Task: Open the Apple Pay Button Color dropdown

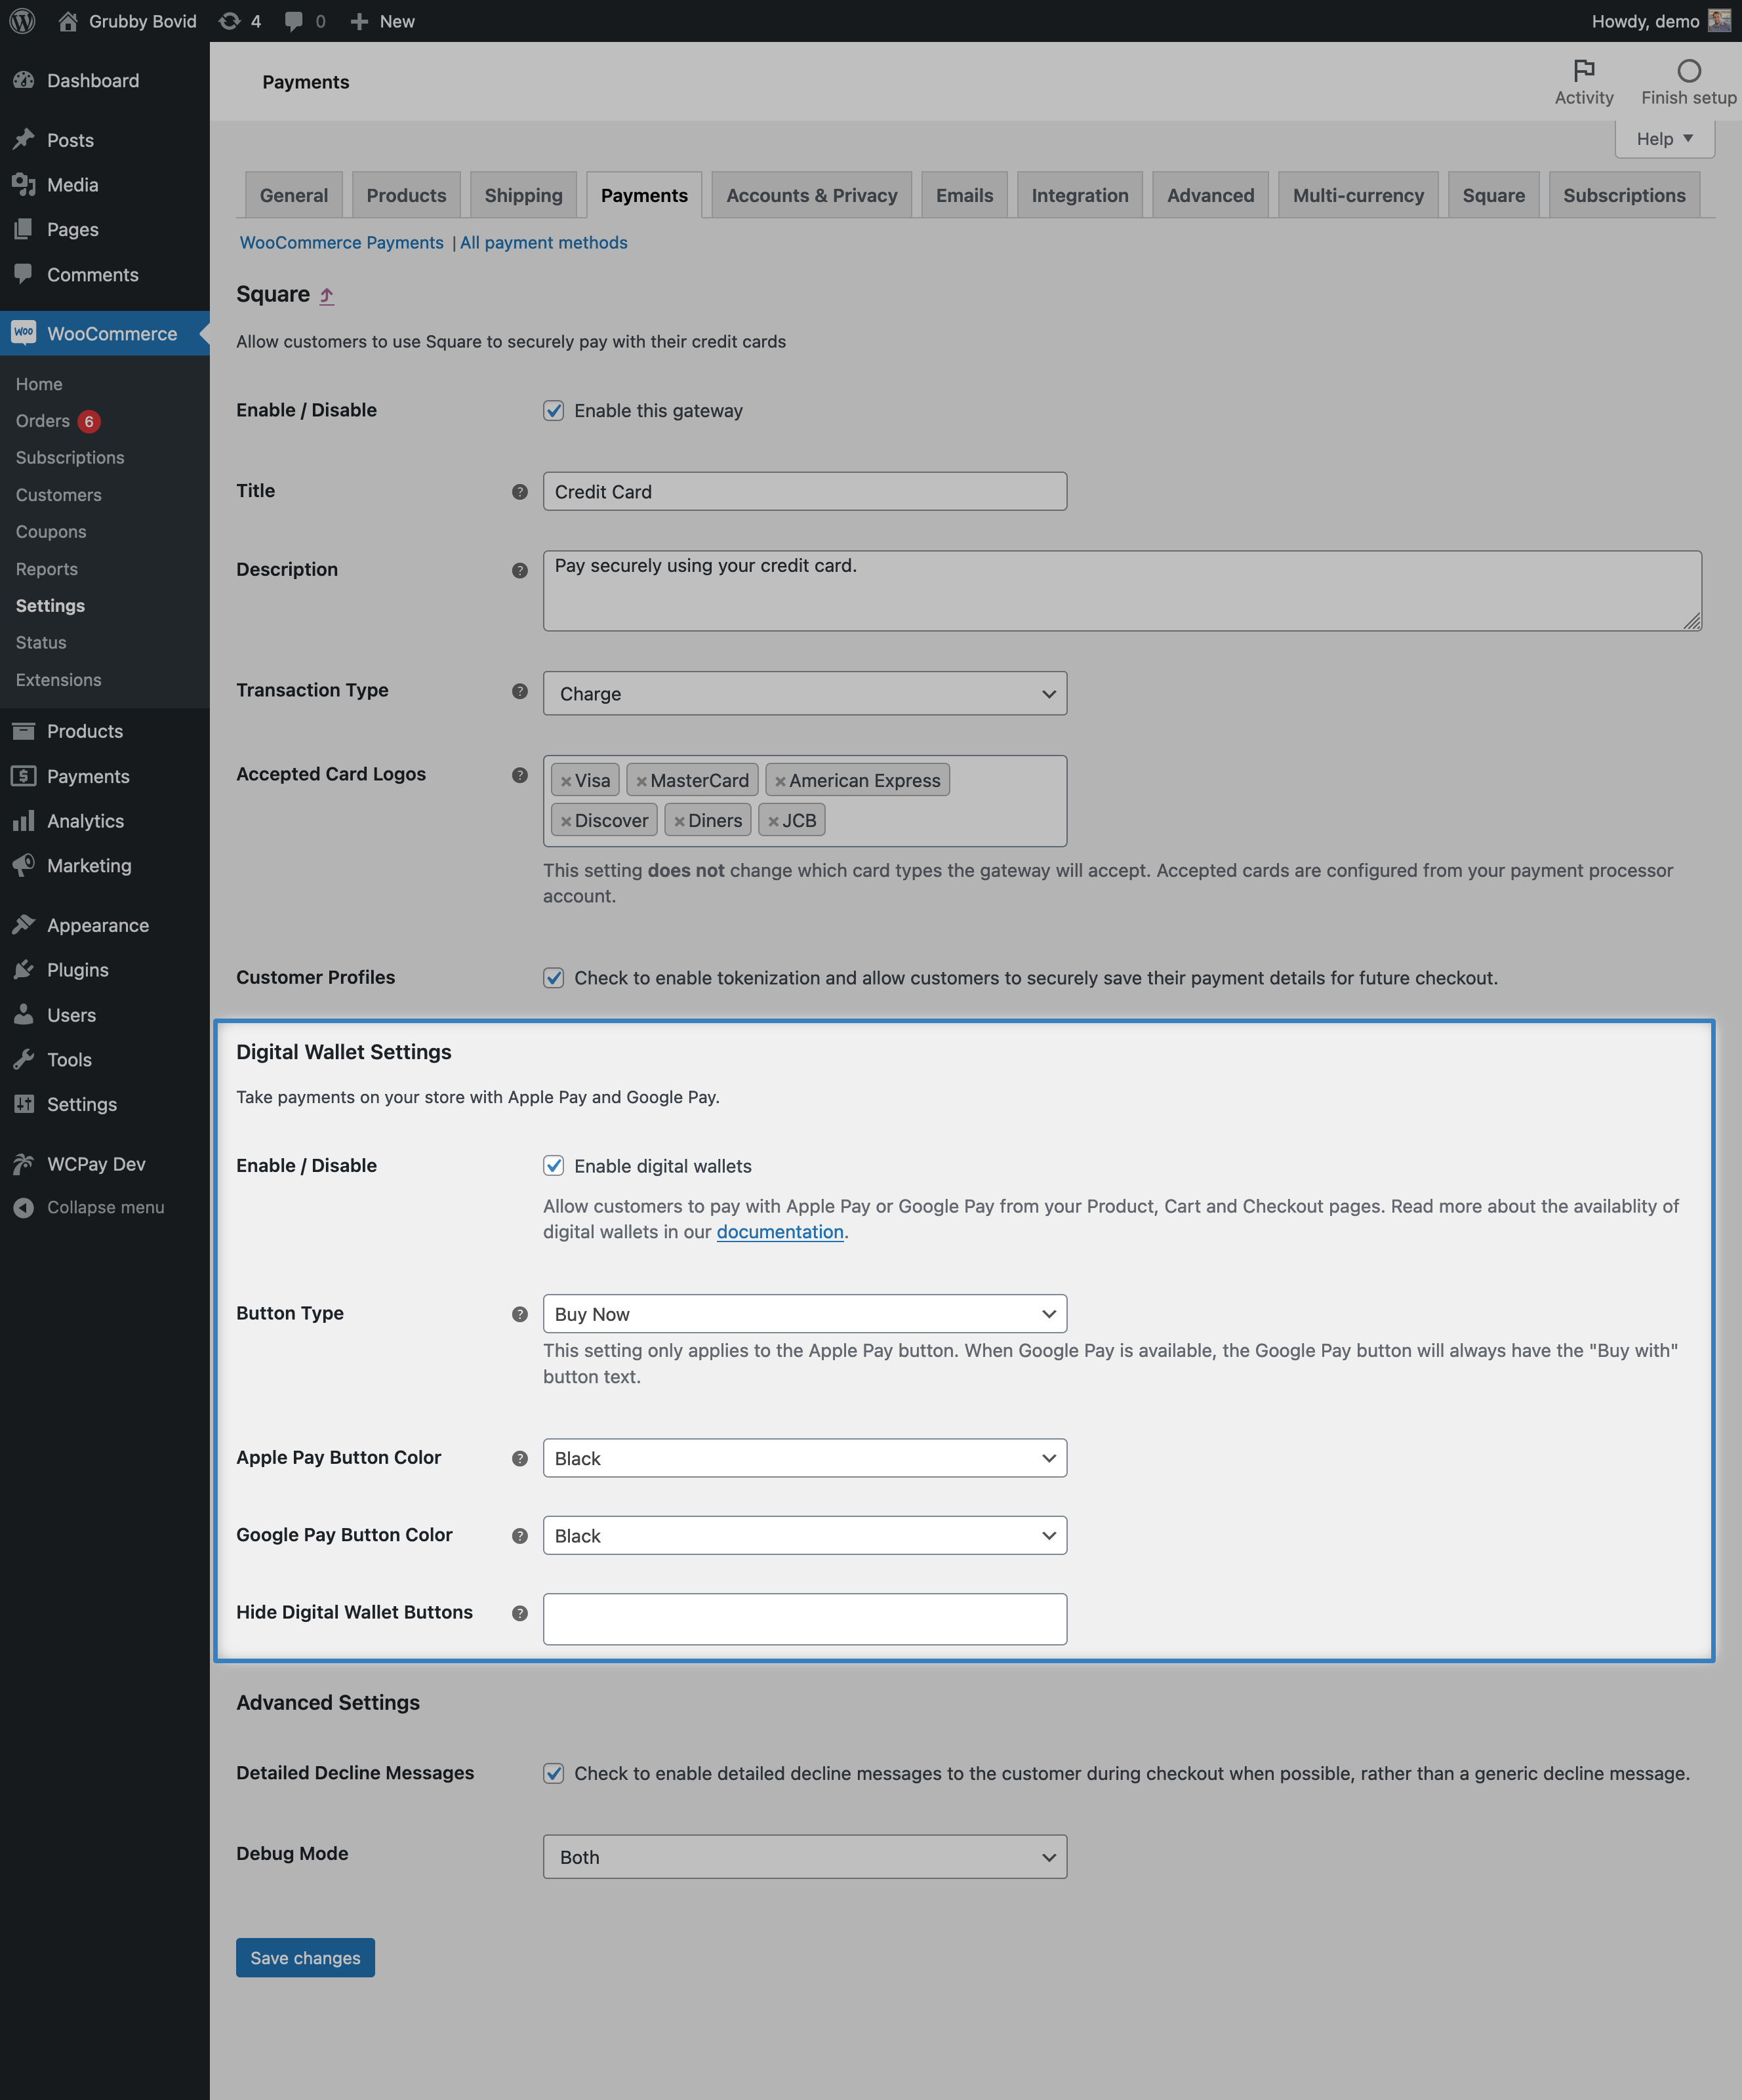Action: pos(804,1458)
